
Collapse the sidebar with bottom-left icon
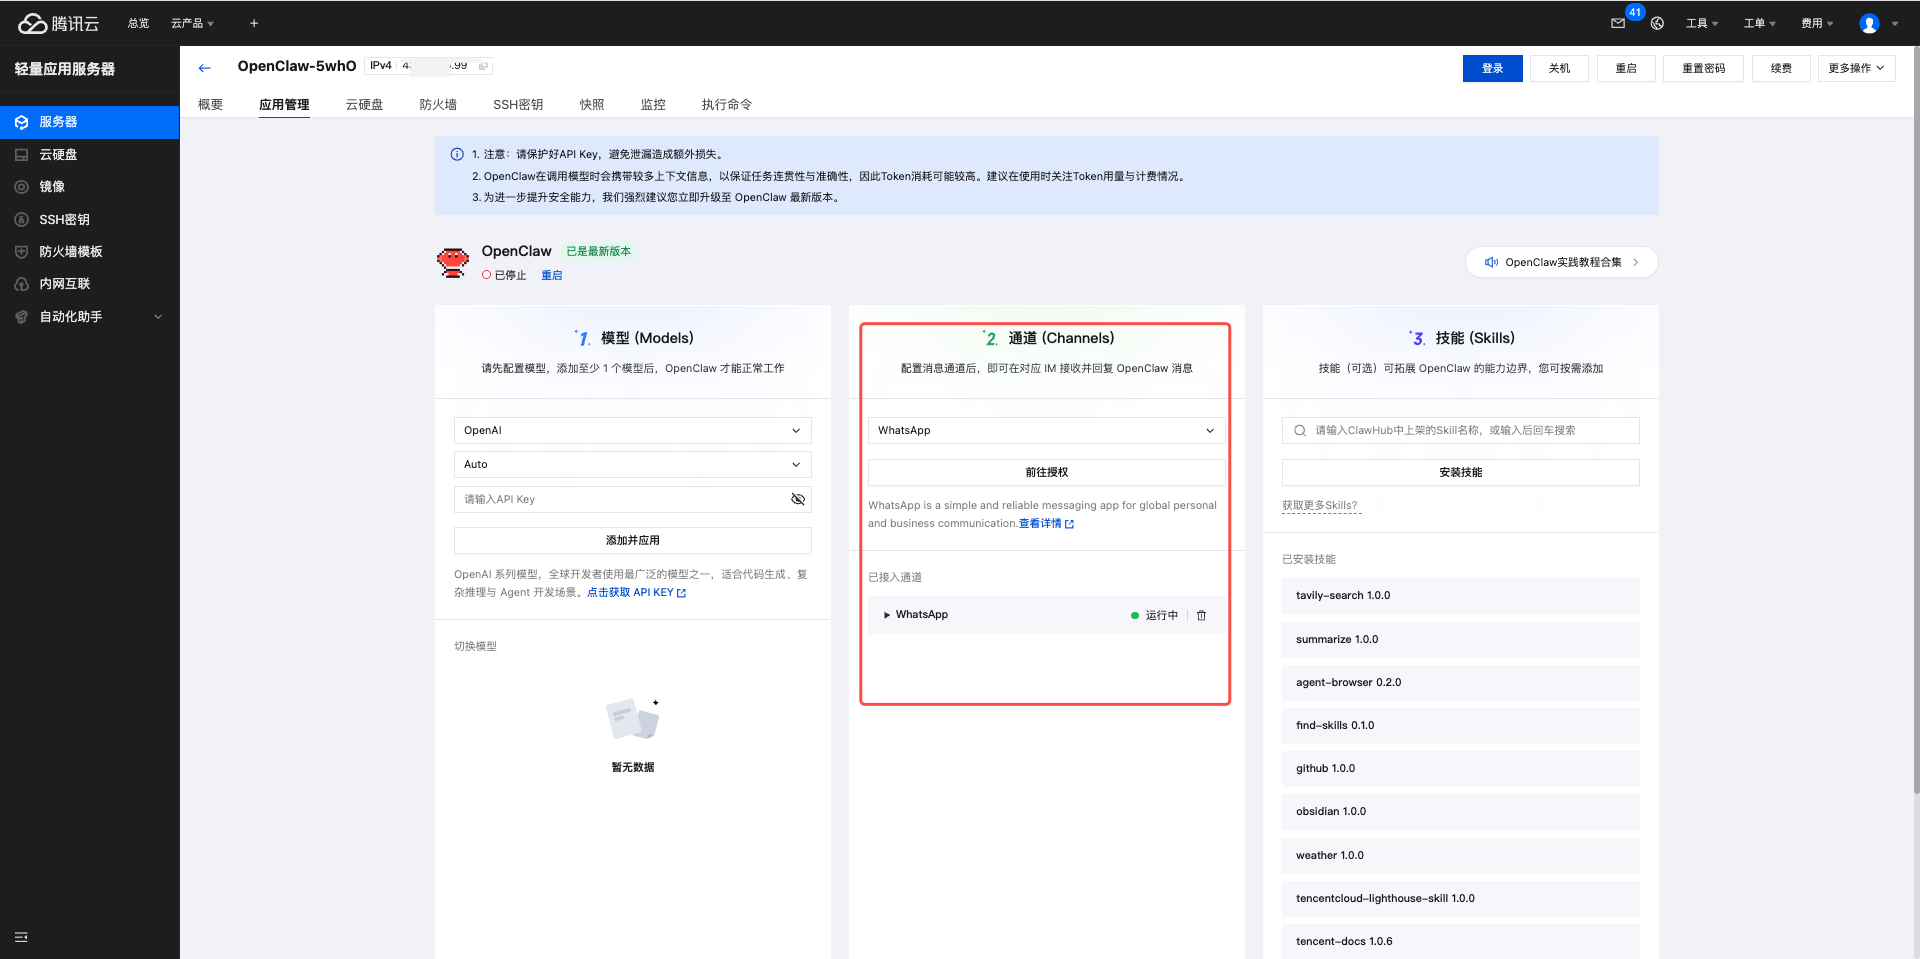[x=21, y=937]
